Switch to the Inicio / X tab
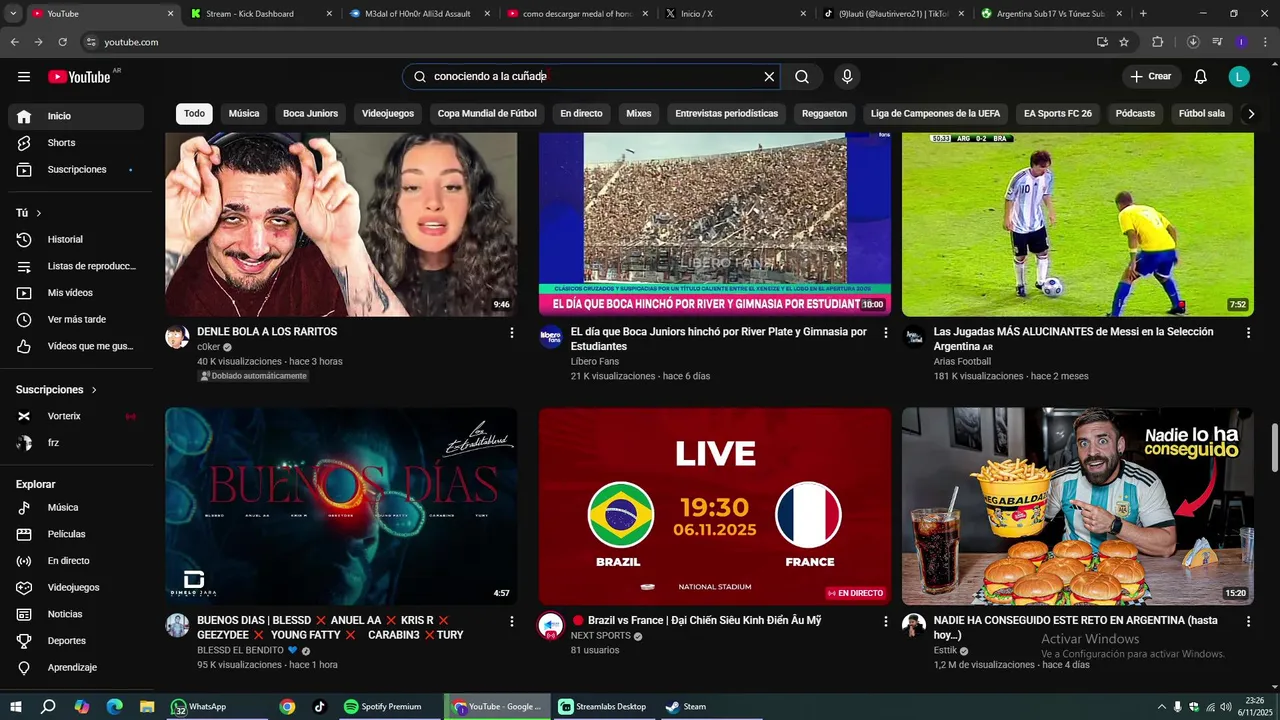Viewport: 1280px width, 720px height. tap(733, 14)
